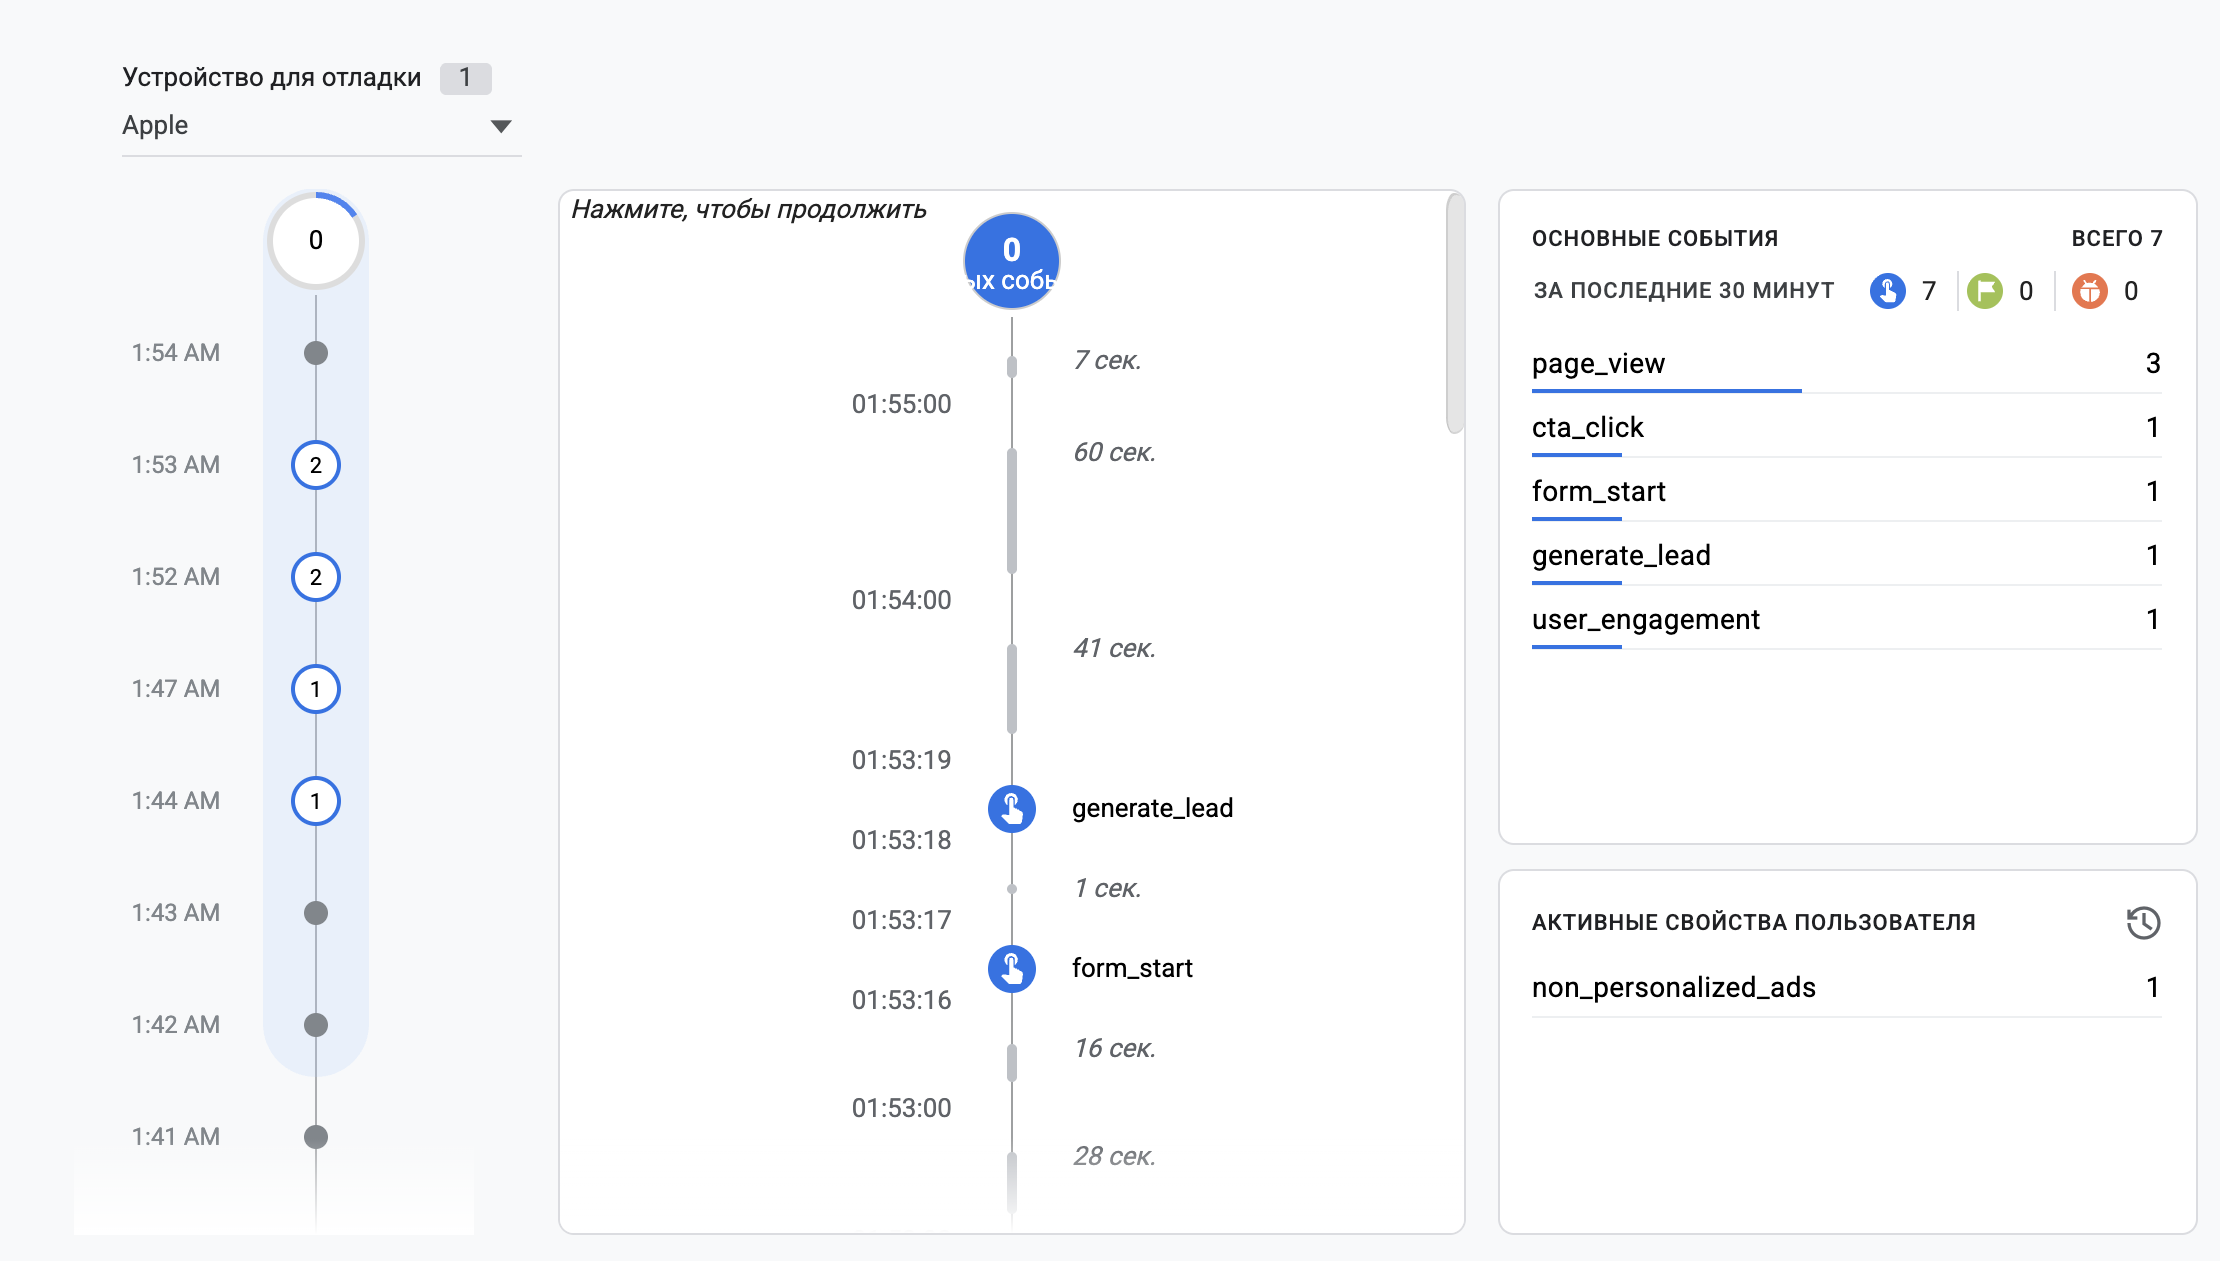This screenshot has height=1261, width=2220.
Task: Select the green flag key events icon
Action: pos(1985,291)
